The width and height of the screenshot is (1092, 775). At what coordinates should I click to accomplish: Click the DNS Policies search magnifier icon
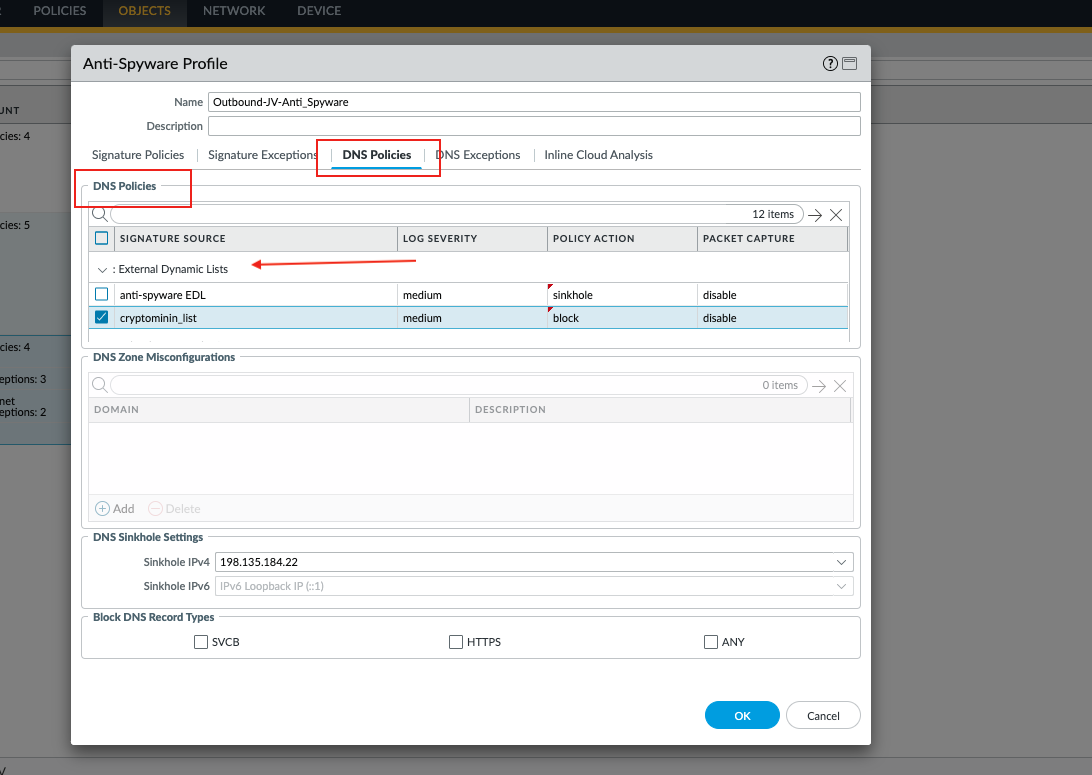click(x=99, y=214)
